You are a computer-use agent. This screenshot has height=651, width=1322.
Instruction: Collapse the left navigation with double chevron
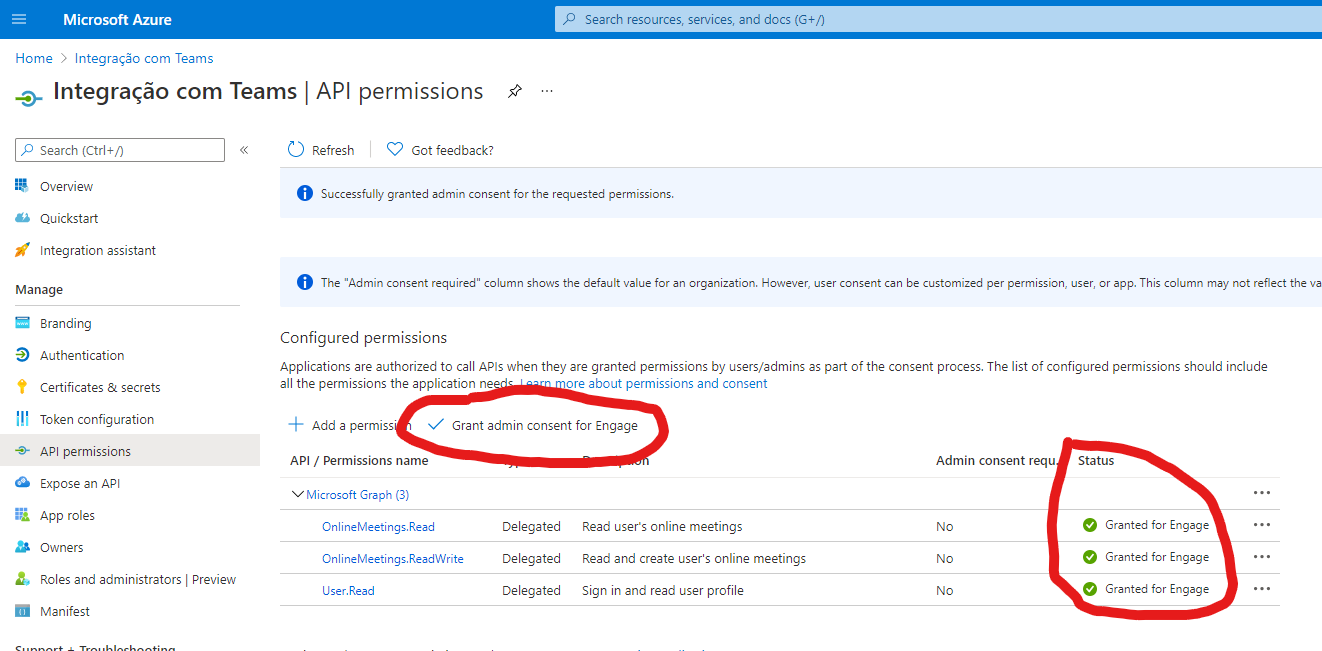244,150
